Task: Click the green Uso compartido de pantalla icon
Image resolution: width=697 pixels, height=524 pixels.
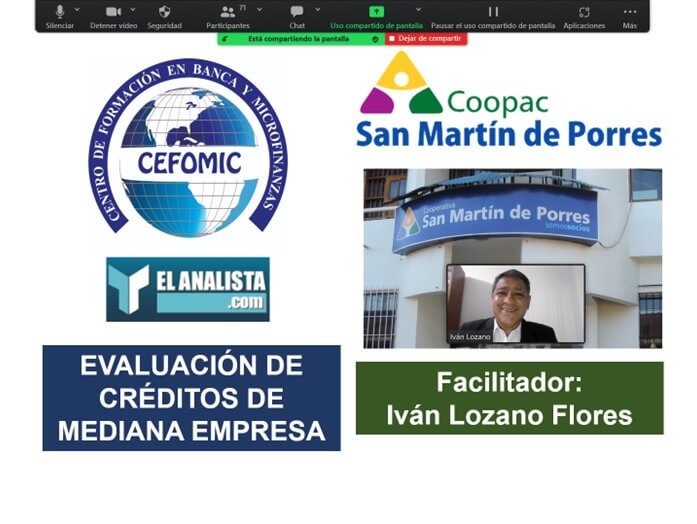Action: point(376,12)
